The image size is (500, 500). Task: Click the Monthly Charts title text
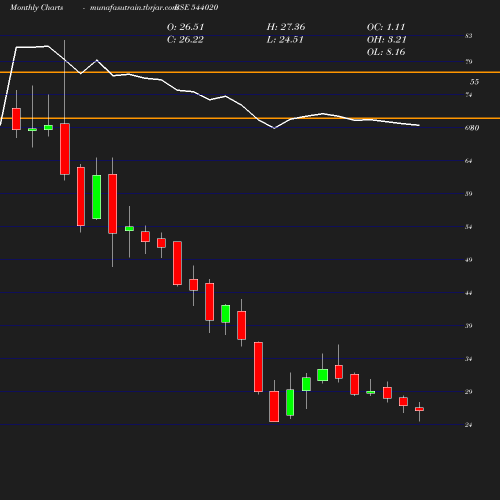[37, 7]
